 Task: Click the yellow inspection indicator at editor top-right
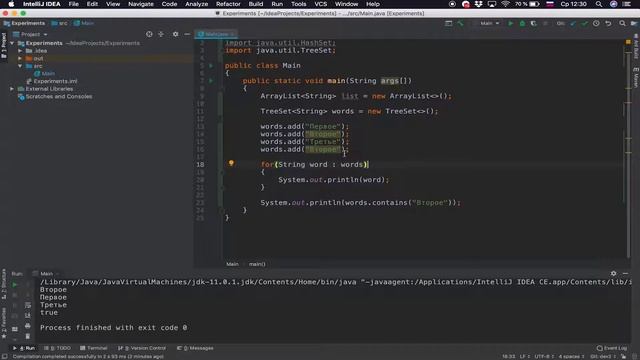628,42
